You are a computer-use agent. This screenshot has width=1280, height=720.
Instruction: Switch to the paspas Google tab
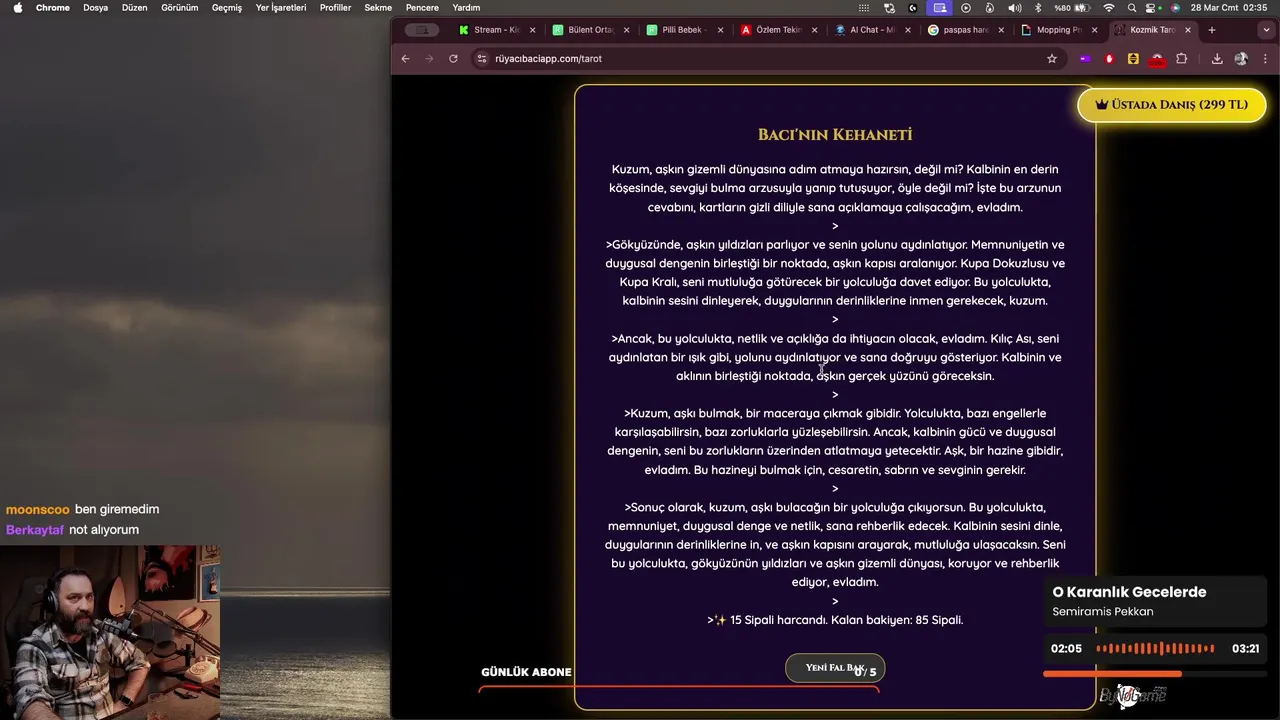965,30
